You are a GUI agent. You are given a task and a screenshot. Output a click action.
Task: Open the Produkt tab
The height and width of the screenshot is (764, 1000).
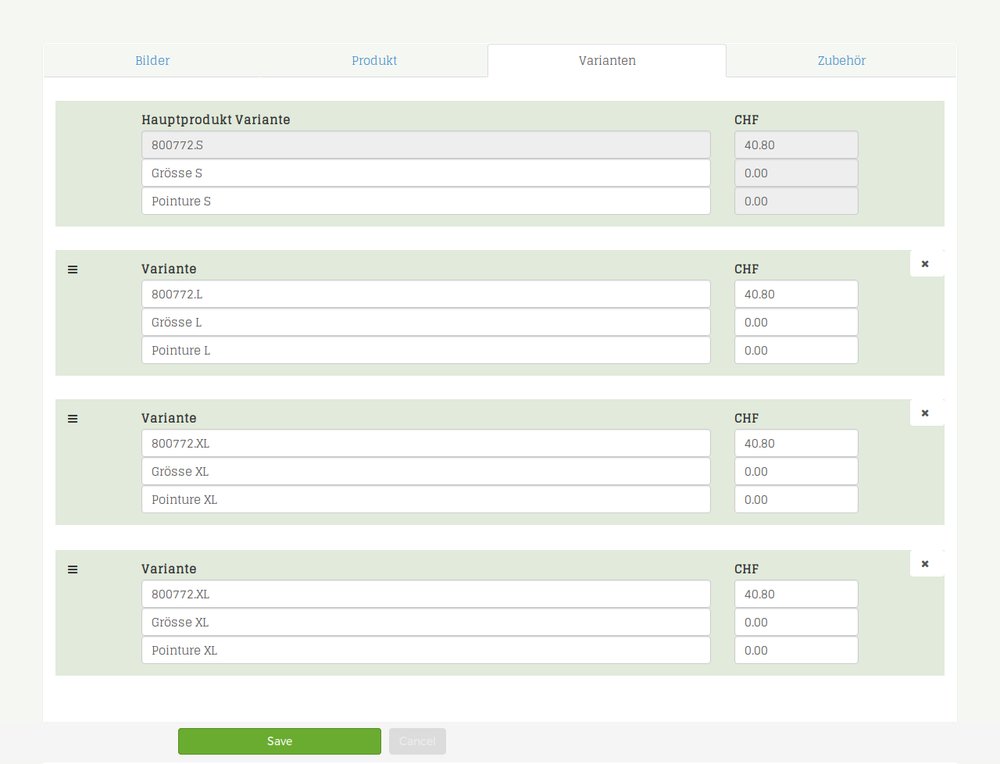pos(374,61)
